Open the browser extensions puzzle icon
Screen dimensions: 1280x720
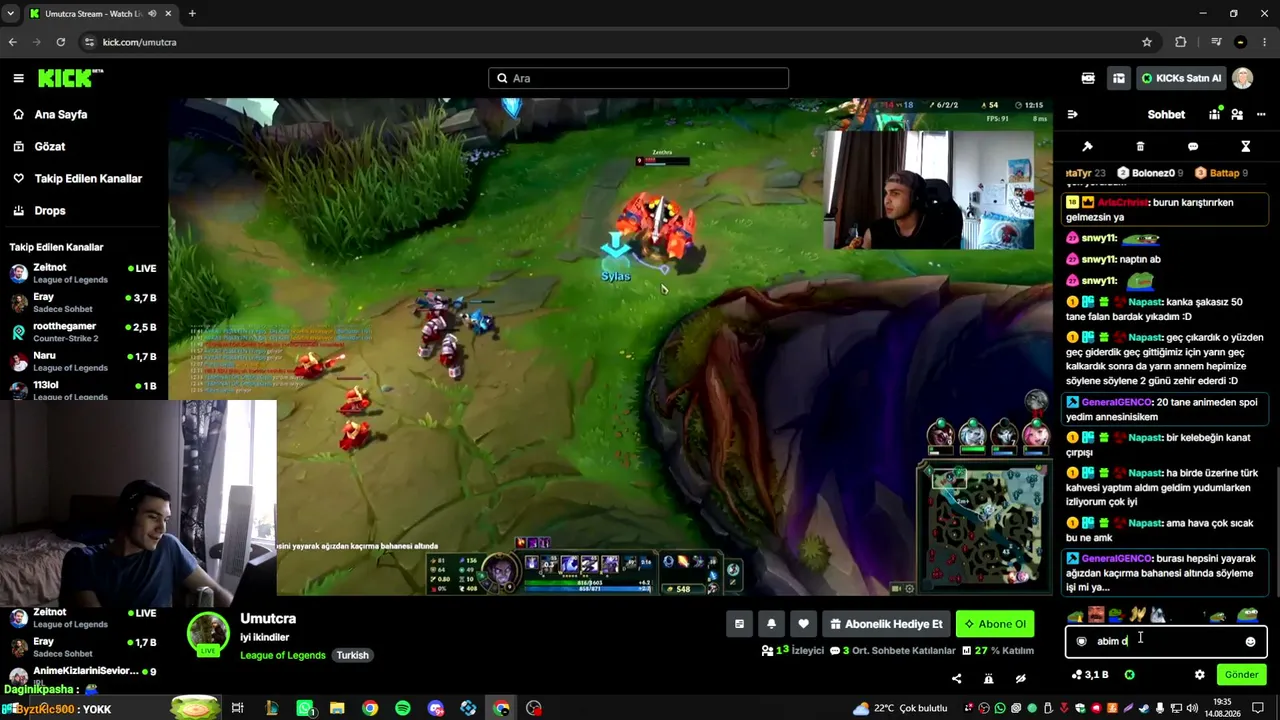(1181, 42)
